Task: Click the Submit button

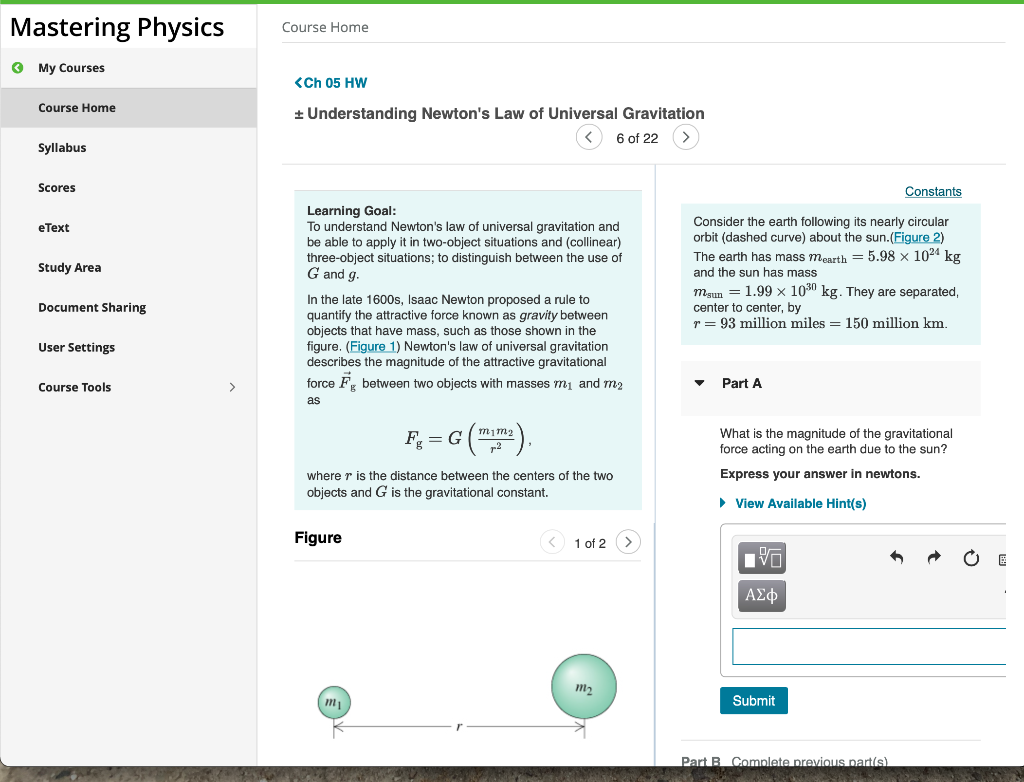Action: pos(753,700)
